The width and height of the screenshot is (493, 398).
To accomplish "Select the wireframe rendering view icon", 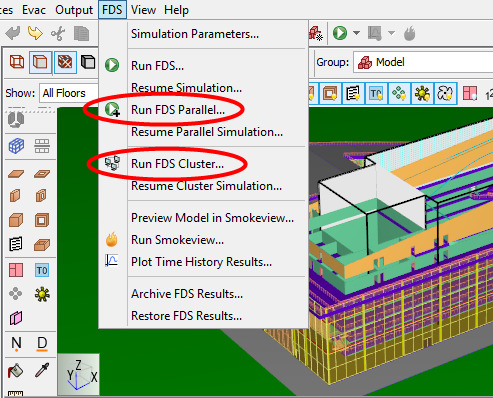I will click(x=17, y=62).
